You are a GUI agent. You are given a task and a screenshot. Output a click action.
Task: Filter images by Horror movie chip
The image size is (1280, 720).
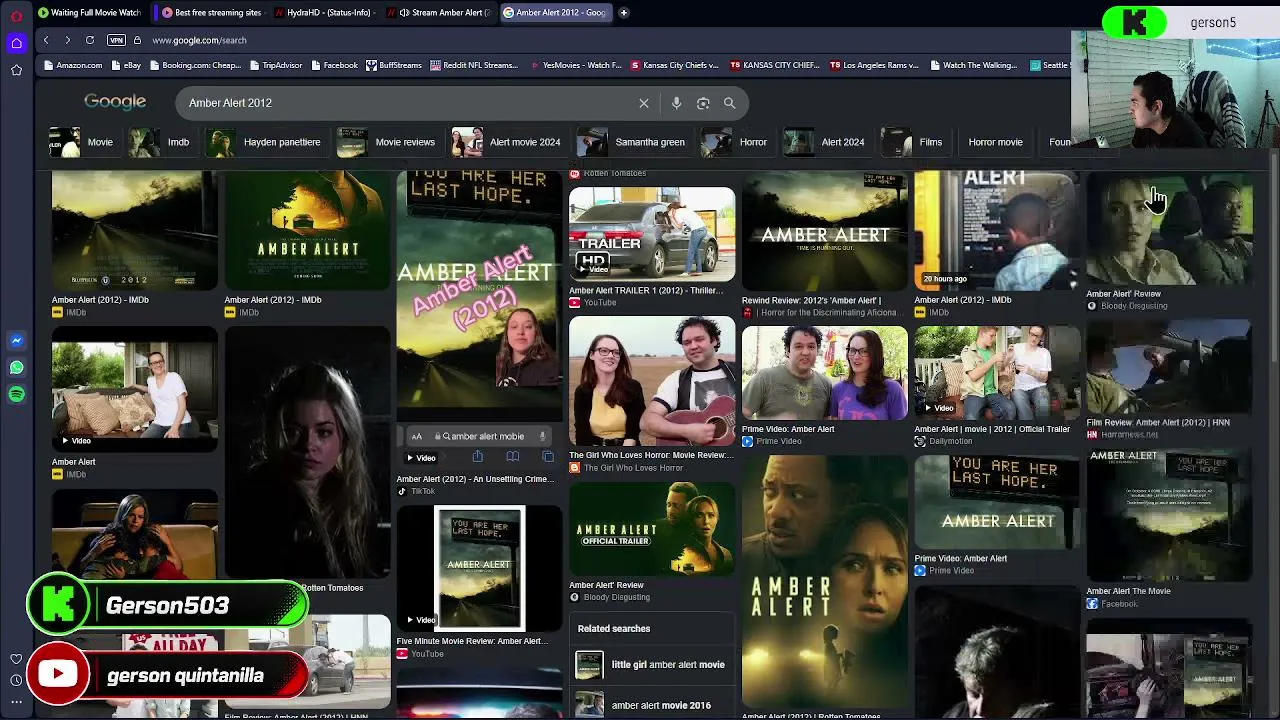(995, 142)
